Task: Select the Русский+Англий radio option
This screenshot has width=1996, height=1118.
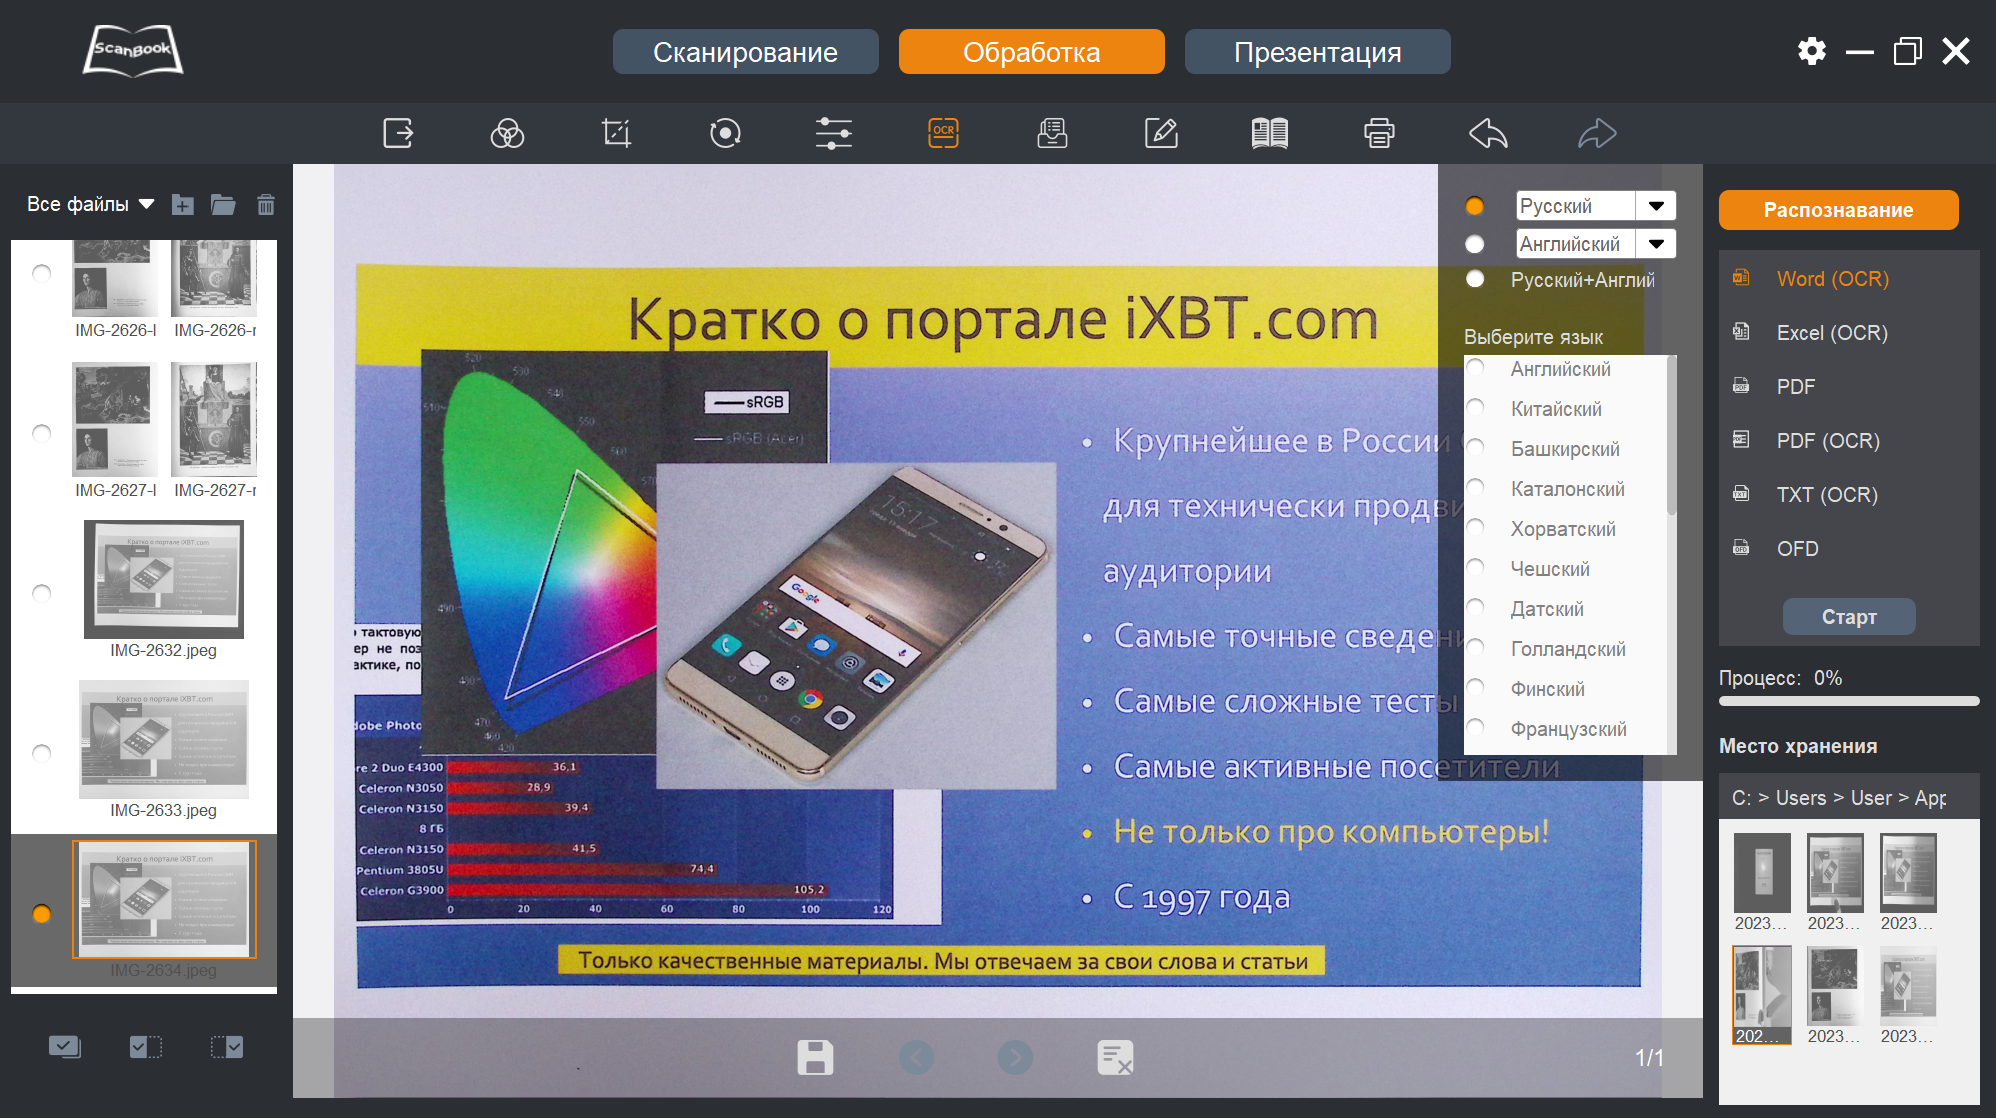Action: click(1475, 279)
